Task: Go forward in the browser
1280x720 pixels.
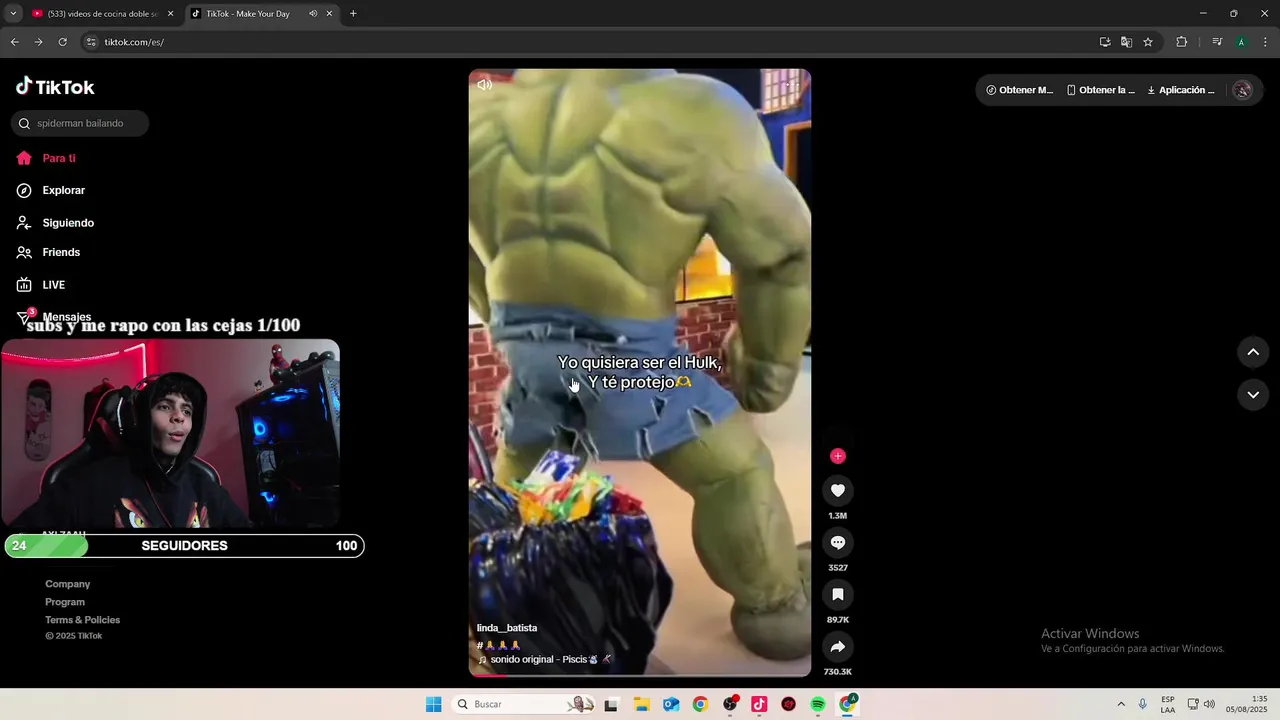Action: (x=38, y=42)
